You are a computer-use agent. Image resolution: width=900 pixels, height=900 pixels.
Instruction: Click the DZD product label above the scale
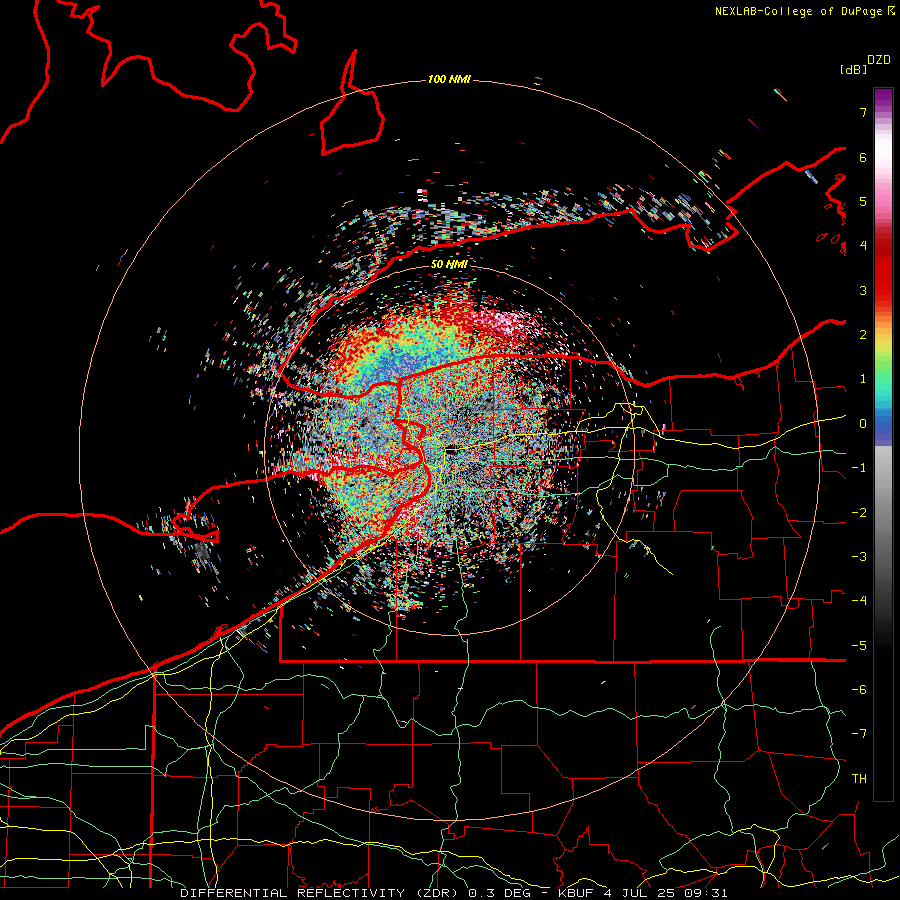click(879, 60)
